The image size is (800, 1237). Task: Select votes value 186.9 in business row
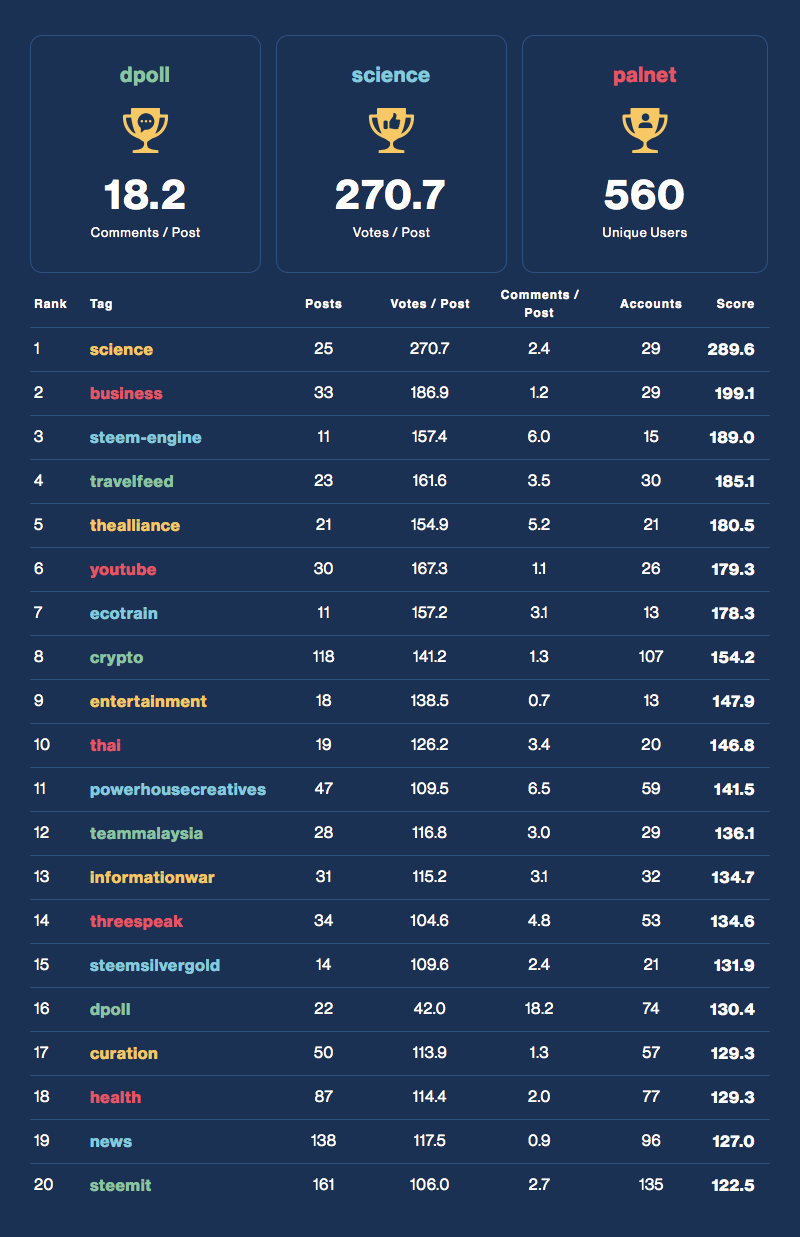pyautogui.click(x=430, y=393)
